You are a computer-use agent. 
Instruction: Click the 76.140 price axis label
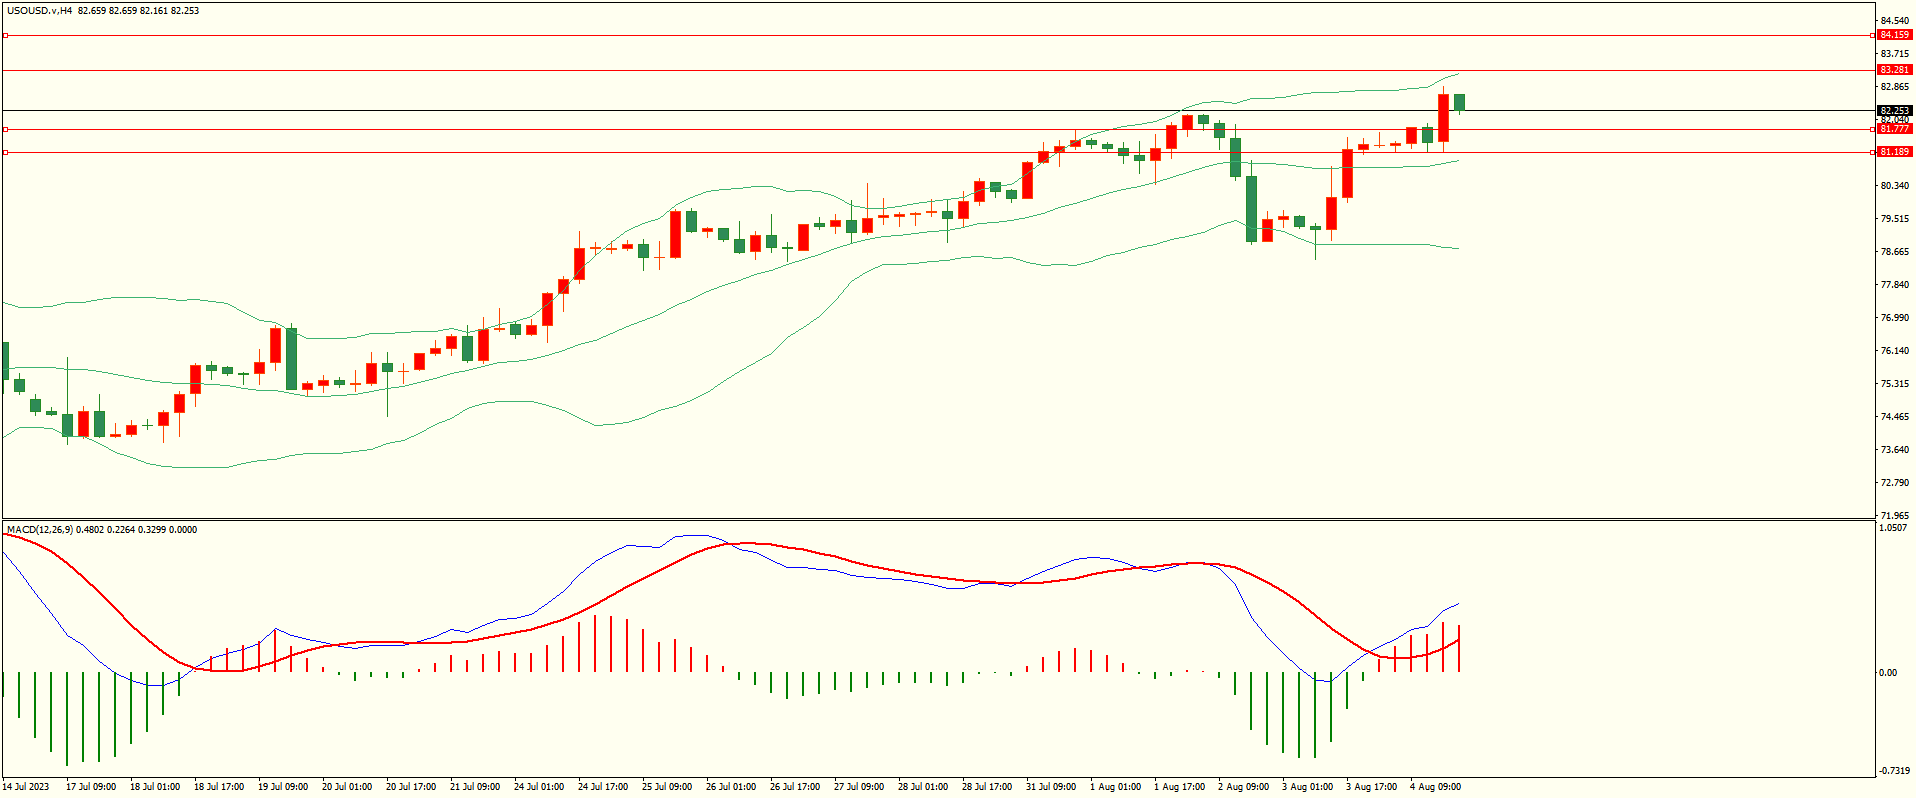tap(1894, 351)
